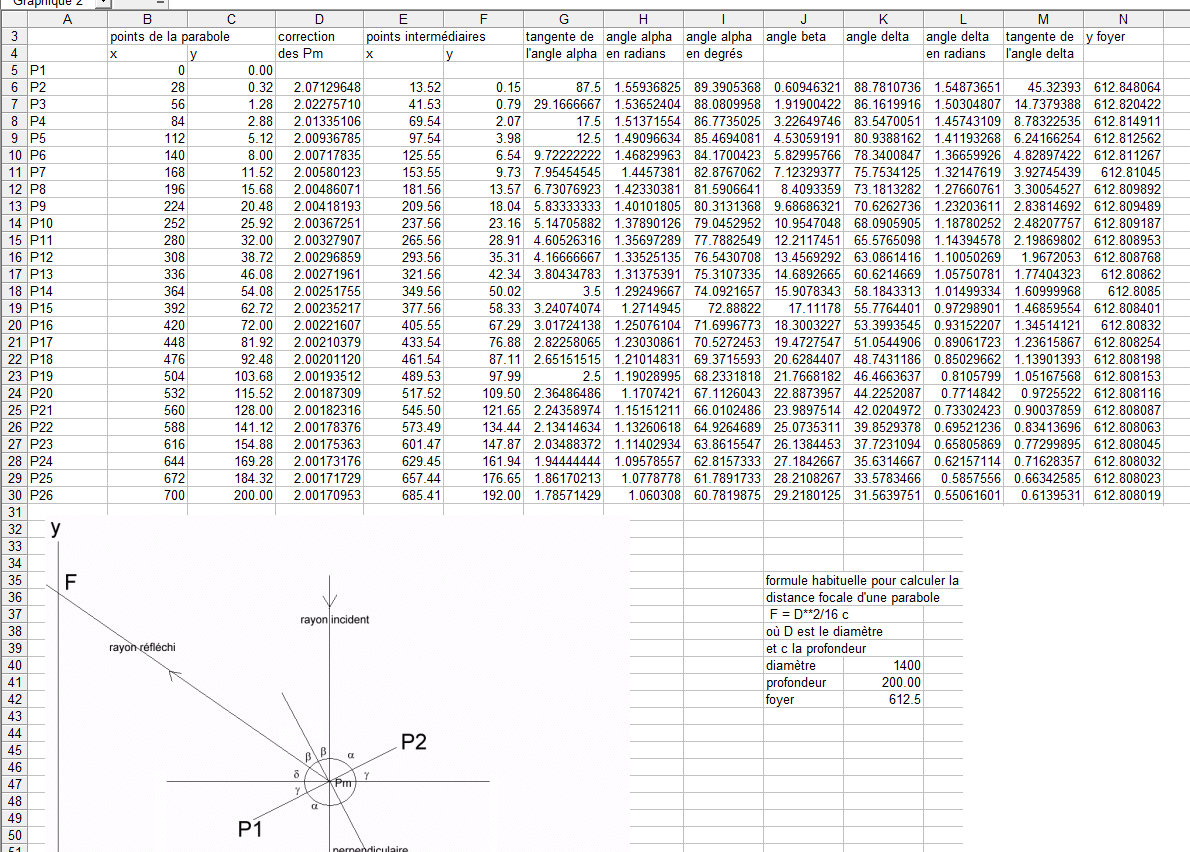Click the 'profondeur' label cell
This screenshot has width=1190, height=852.
coord(803,683)
